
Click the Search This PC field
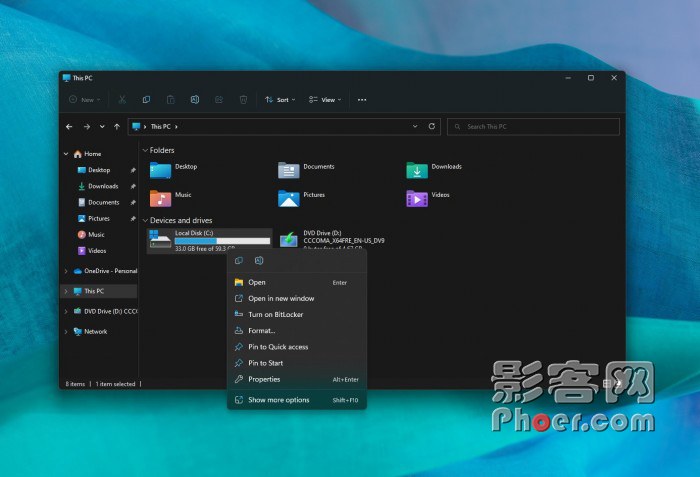pos(533,127)
